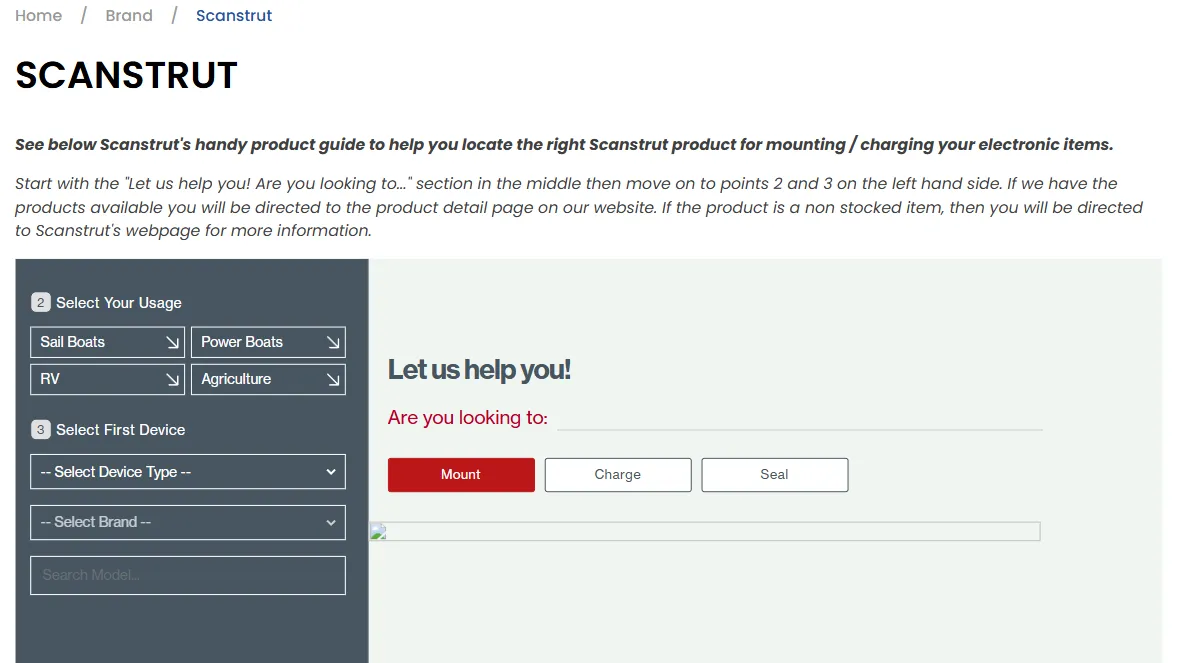Image resolution: width=1183 pixels, height=663 pixels.
Task: Click the numbered badge next to Select First Device
Action: click(x=40, y=429)
